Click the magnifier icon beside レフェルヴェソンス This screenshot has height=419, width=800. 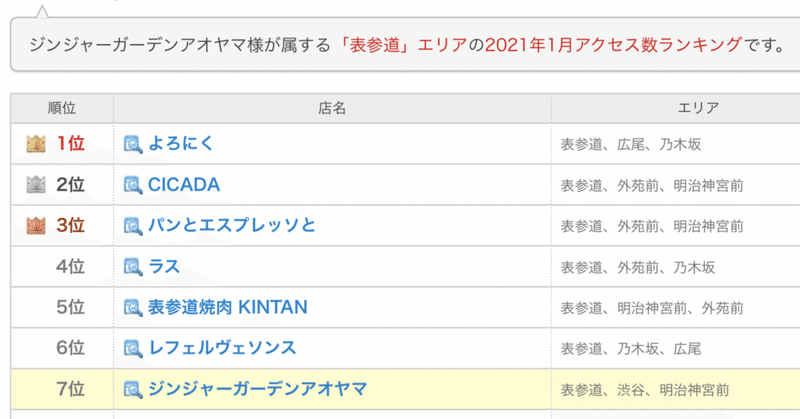coord(133,349)
